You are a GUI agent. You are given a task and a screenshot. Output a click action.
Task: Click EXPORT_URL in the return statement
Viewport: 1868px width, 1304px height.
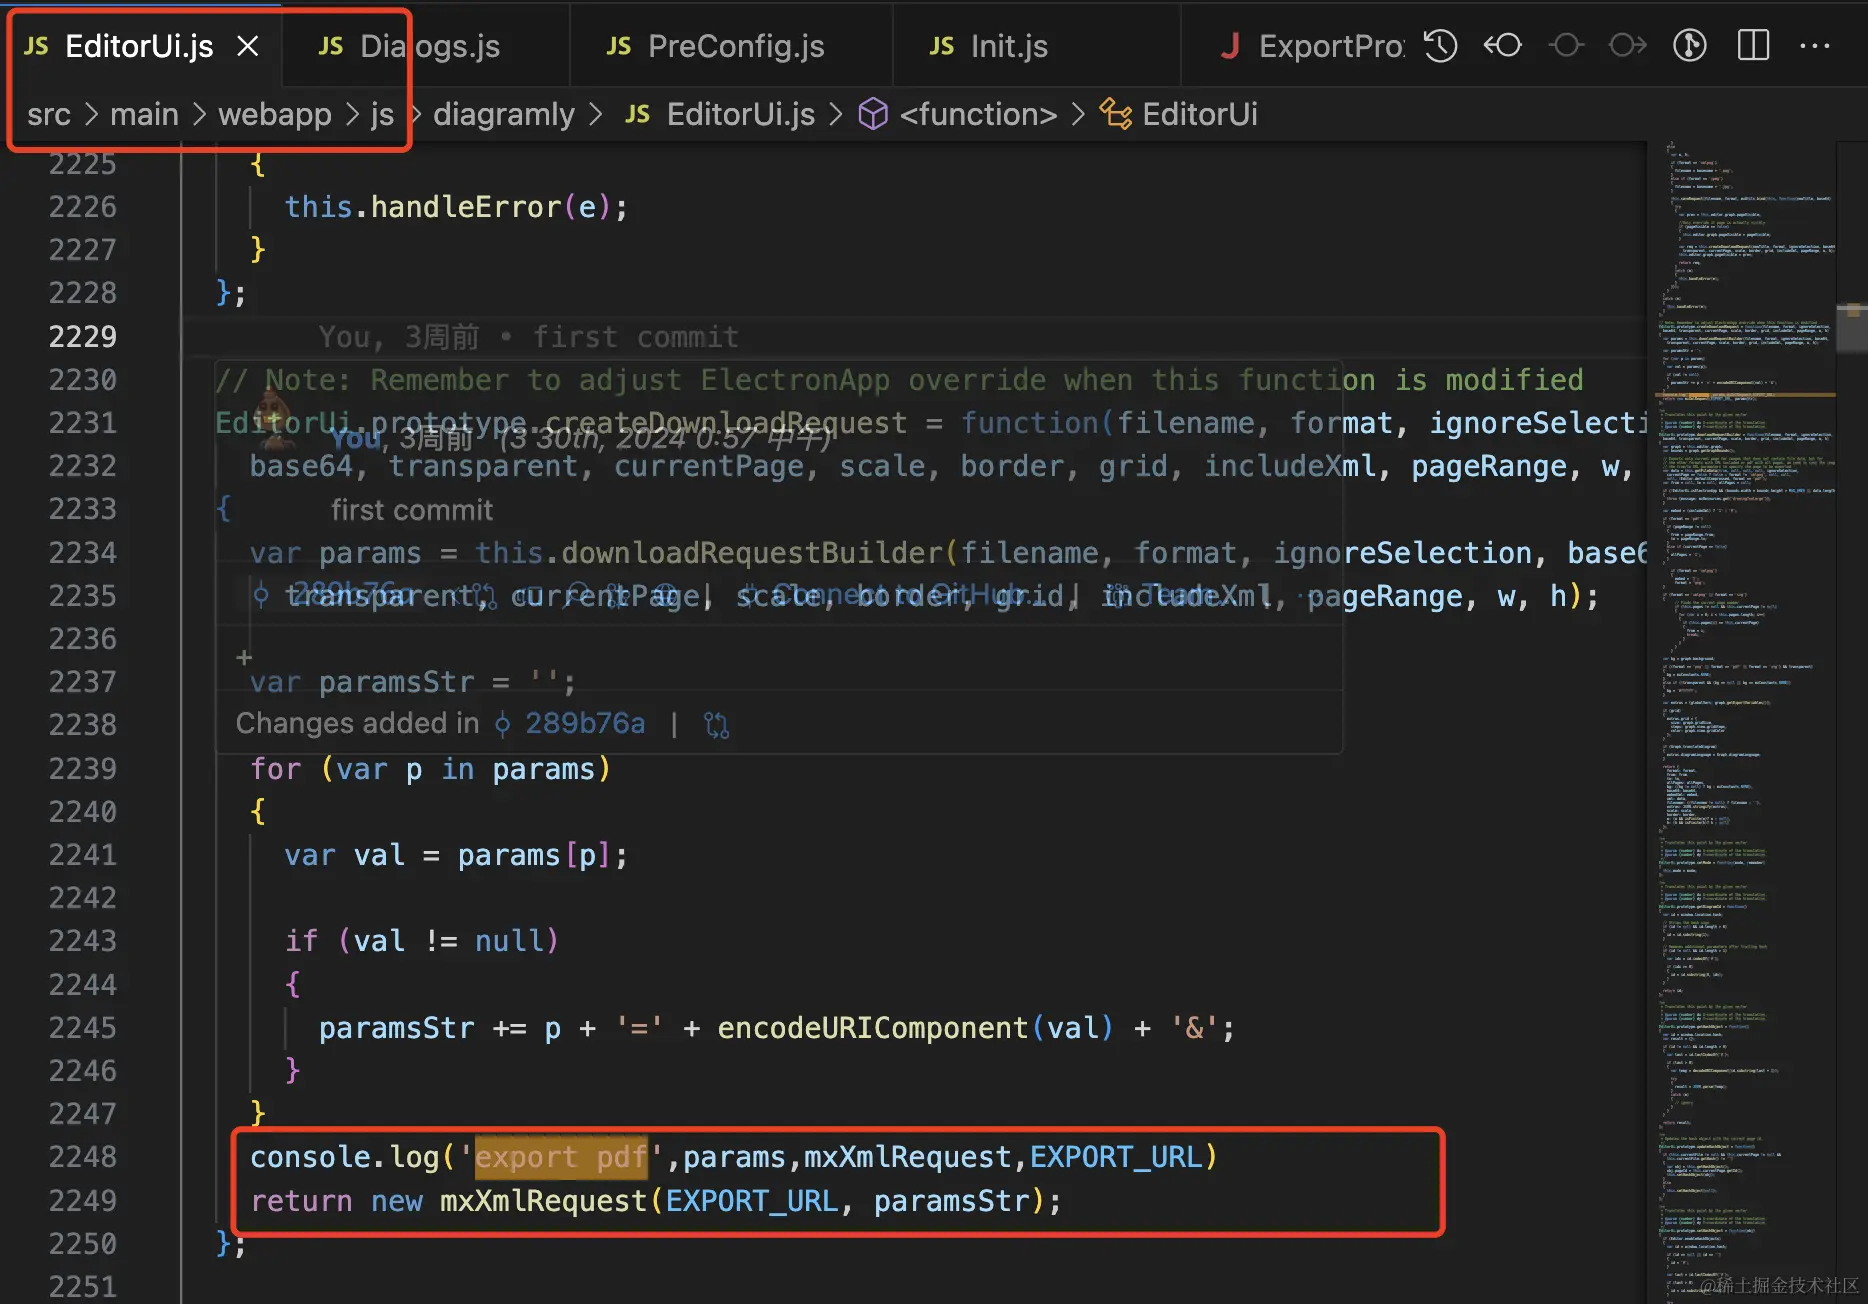[x=752, y=1201]
